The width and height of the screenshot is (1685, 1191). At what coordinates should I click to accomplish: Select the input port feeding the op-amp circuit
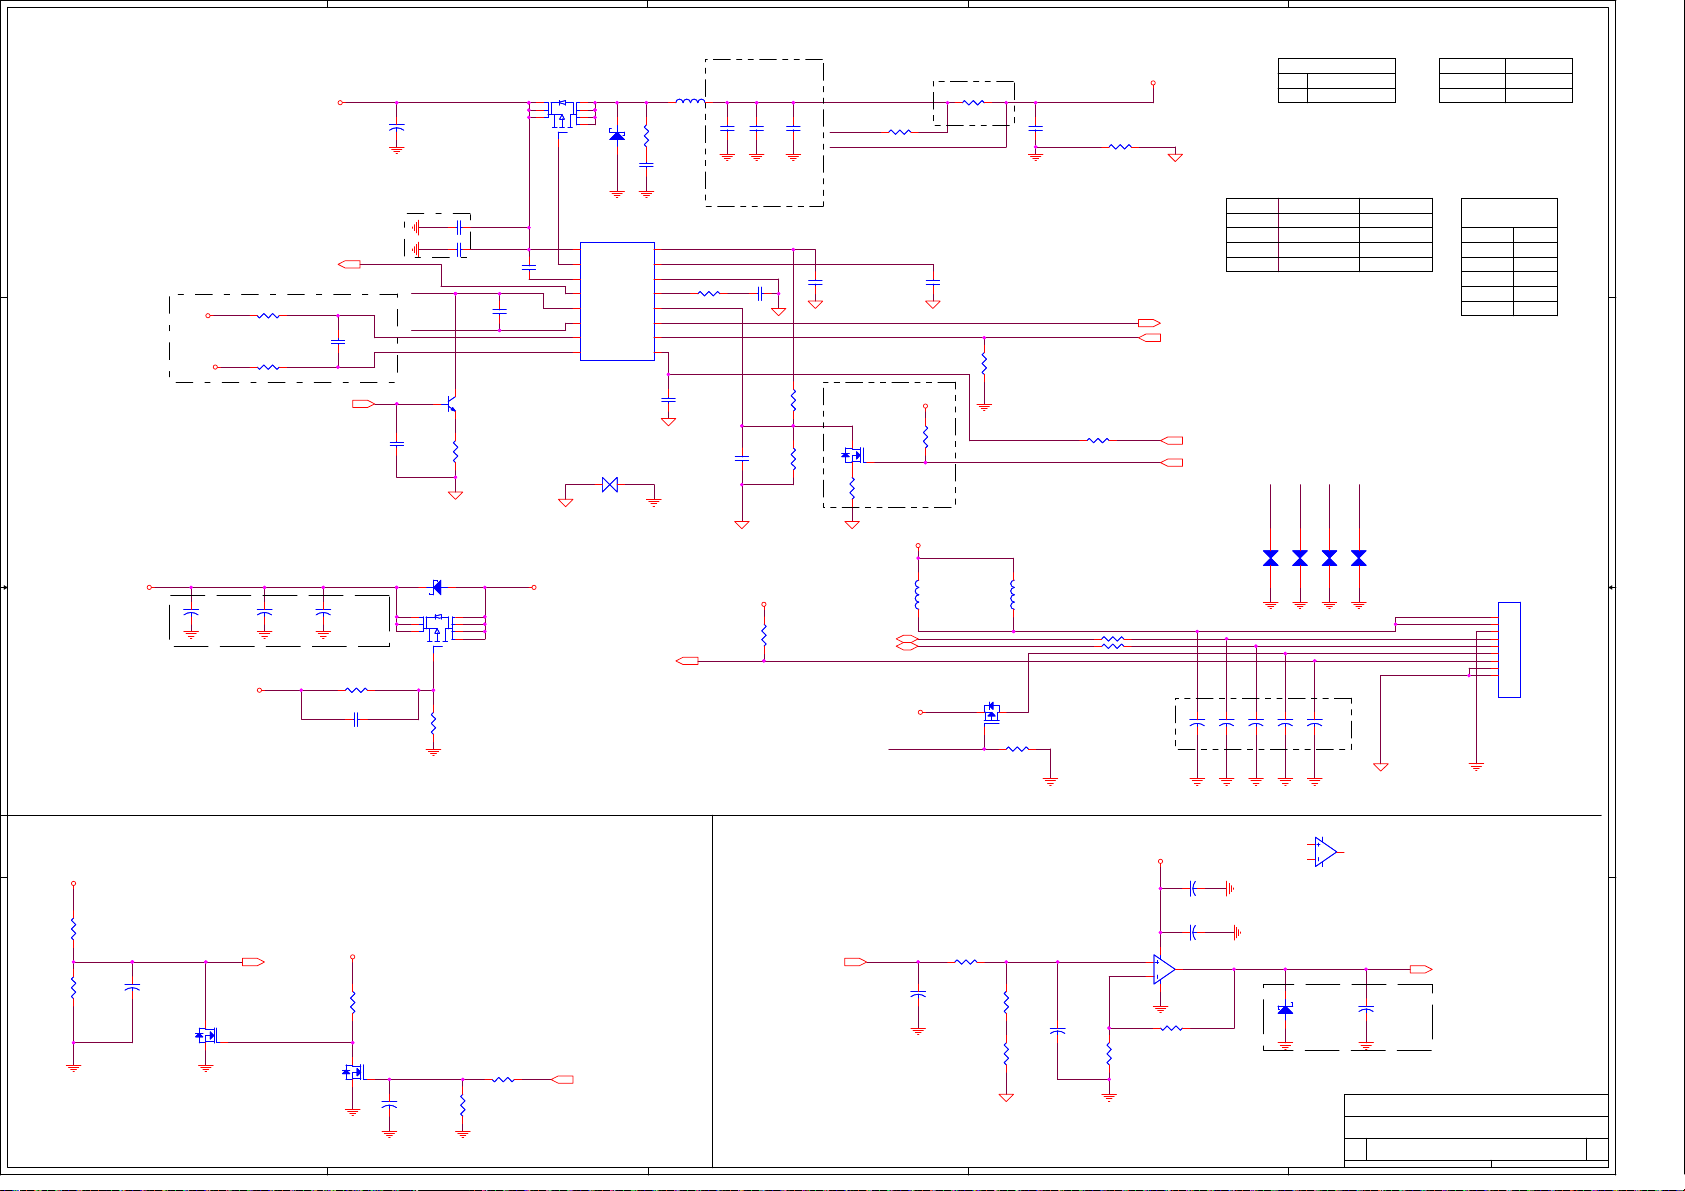(855, 962)
